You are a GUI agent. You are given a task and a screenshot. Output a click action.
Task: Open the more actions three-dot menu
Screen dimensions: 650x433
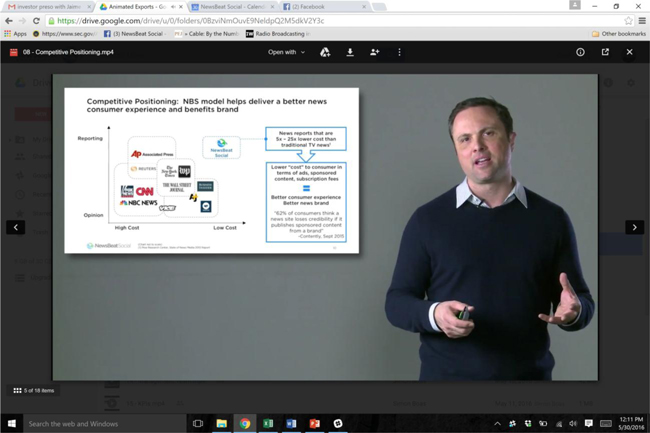399,52
